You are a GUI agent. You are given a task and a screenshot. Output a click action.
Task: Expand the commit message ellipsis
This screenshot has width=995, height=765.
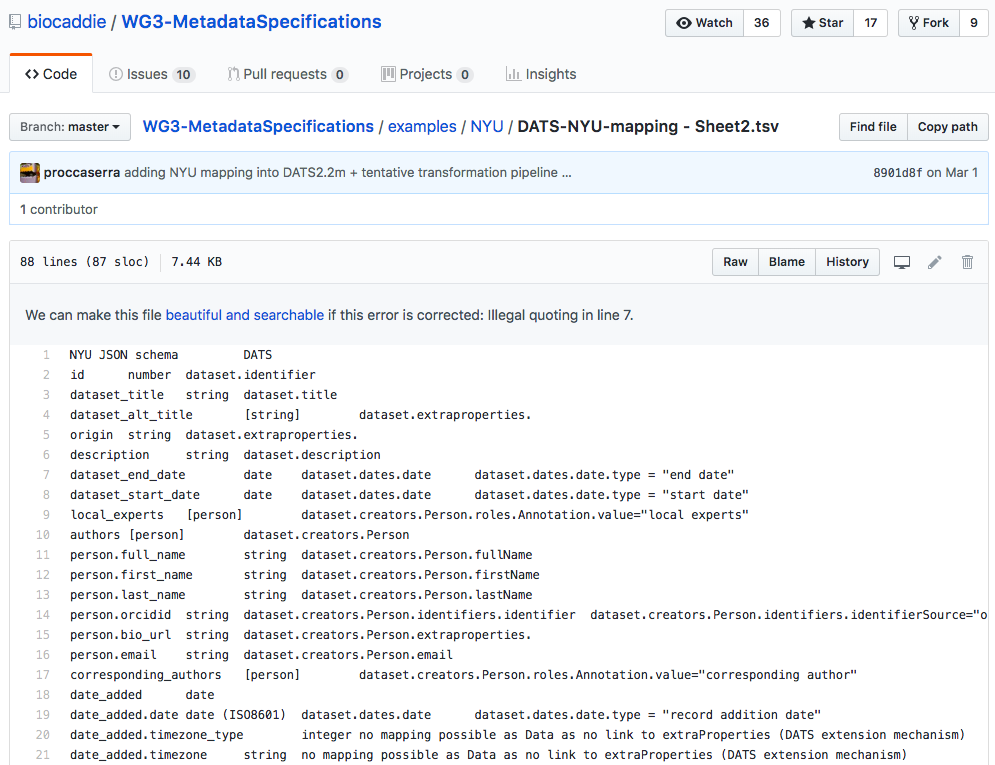(x=567, y=173)
